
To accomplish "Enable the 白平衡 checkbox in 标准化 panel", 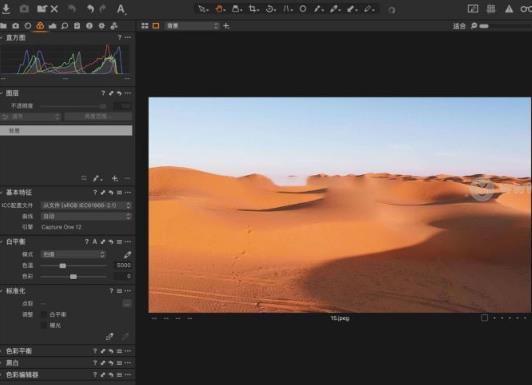I will click(44, 314).
